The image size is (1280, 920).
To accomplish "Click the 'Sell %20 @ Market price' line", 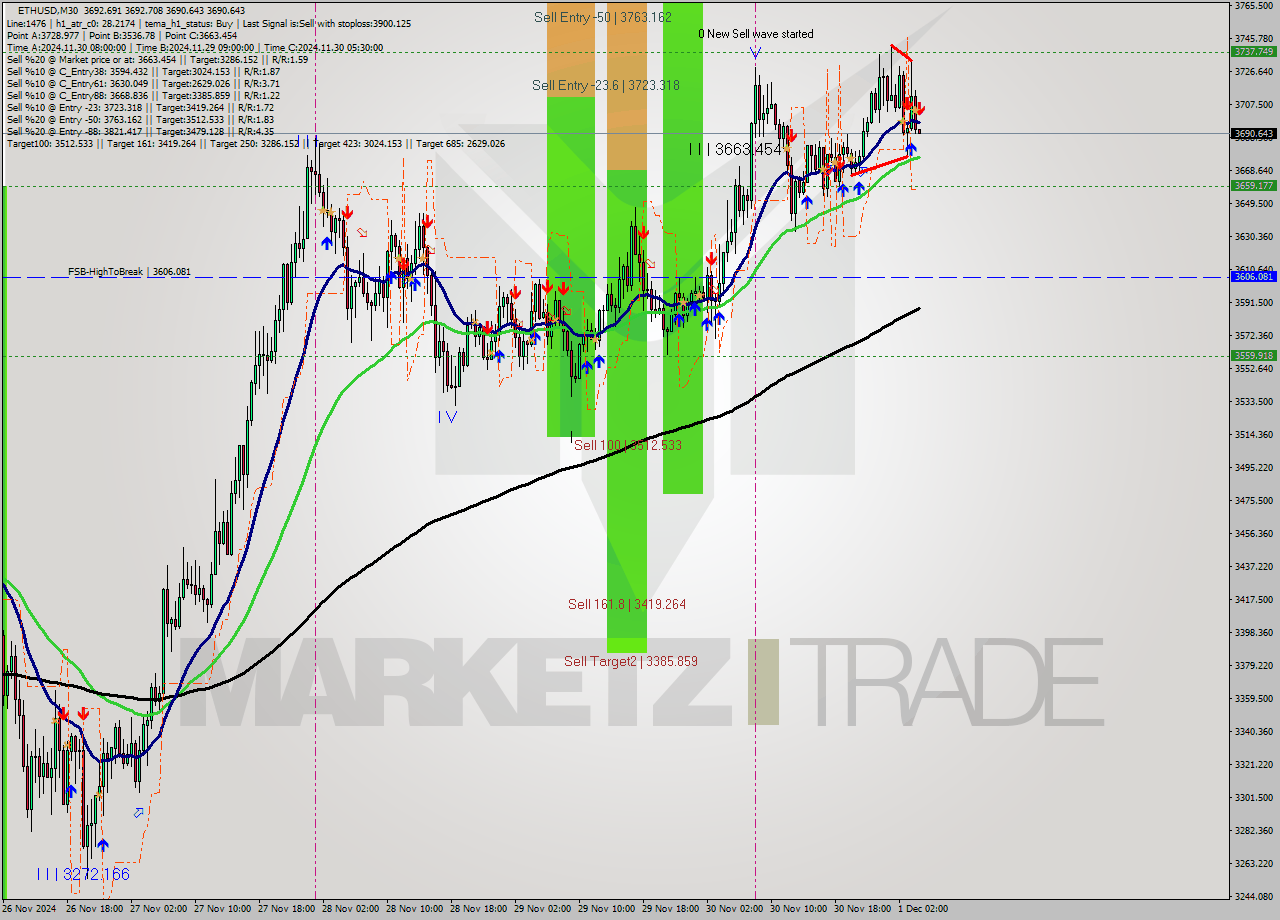I will pyautogui.click(x=157, y=59).
